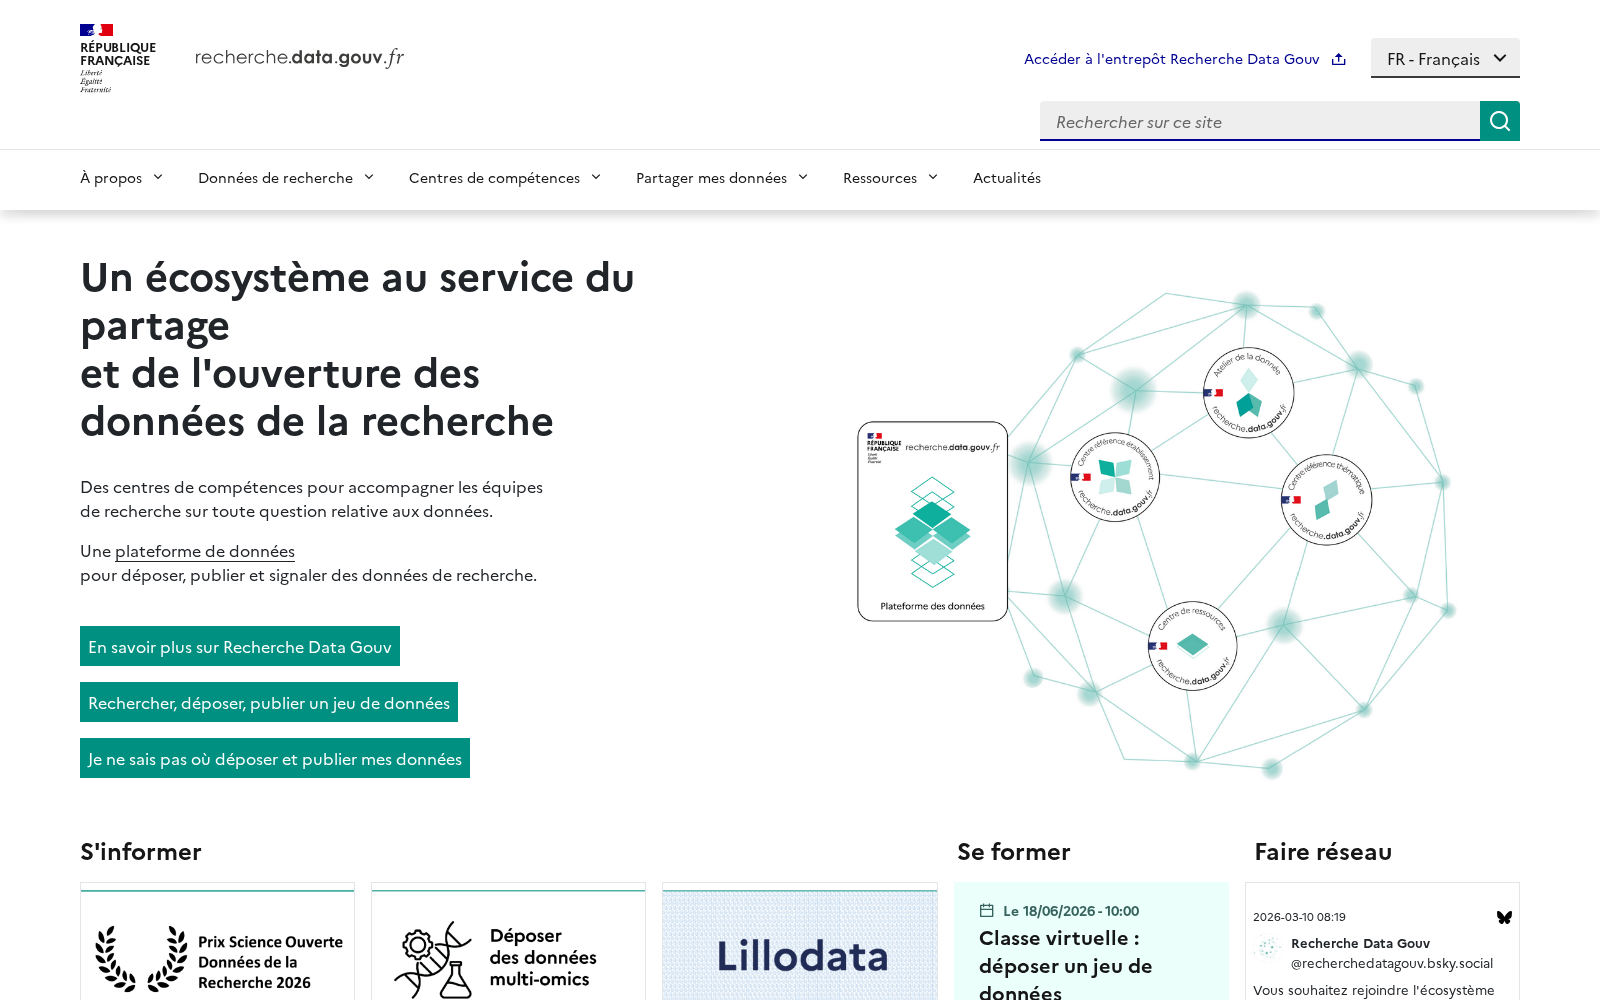Click the S'informer heading
1600x1000 pixels.
(x=141, y=851)
